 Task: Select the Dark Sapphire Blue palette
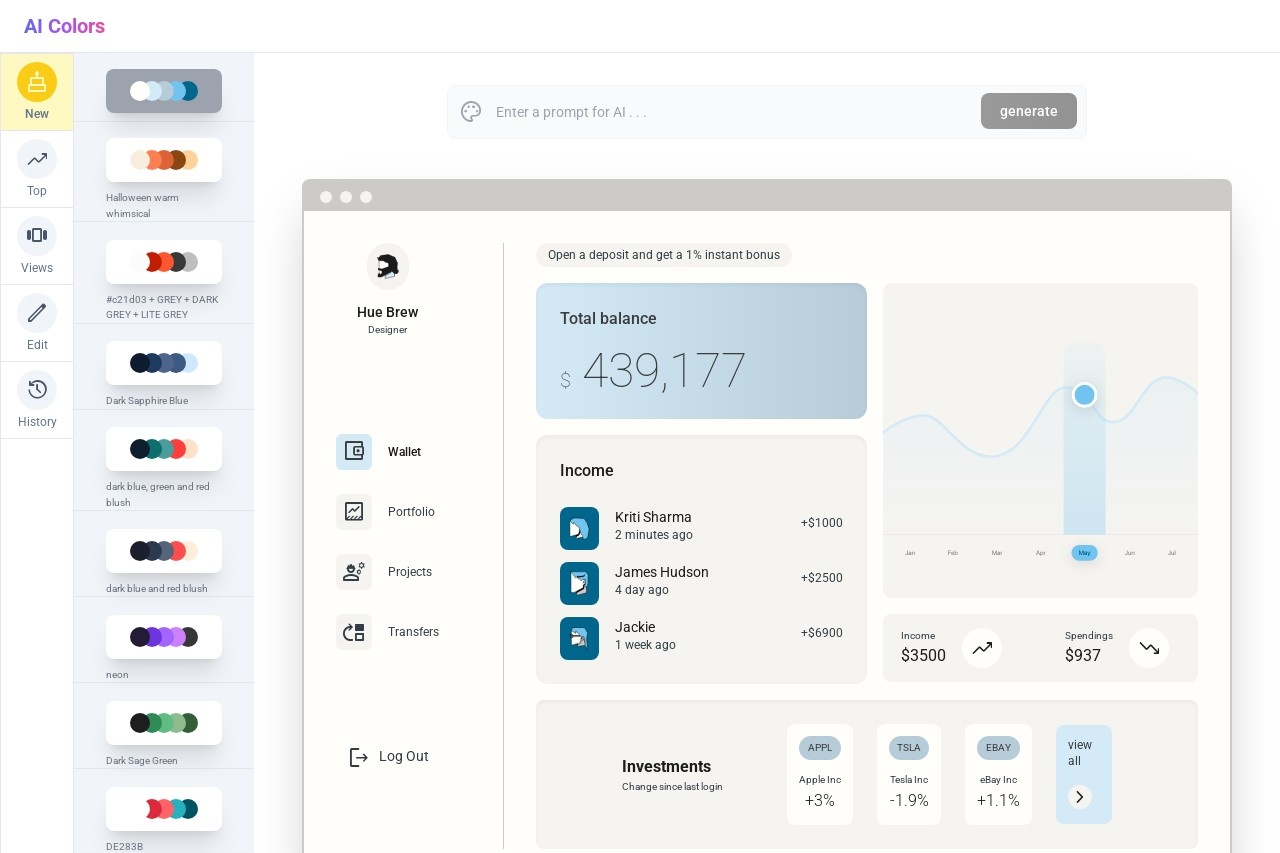point(164,363)
